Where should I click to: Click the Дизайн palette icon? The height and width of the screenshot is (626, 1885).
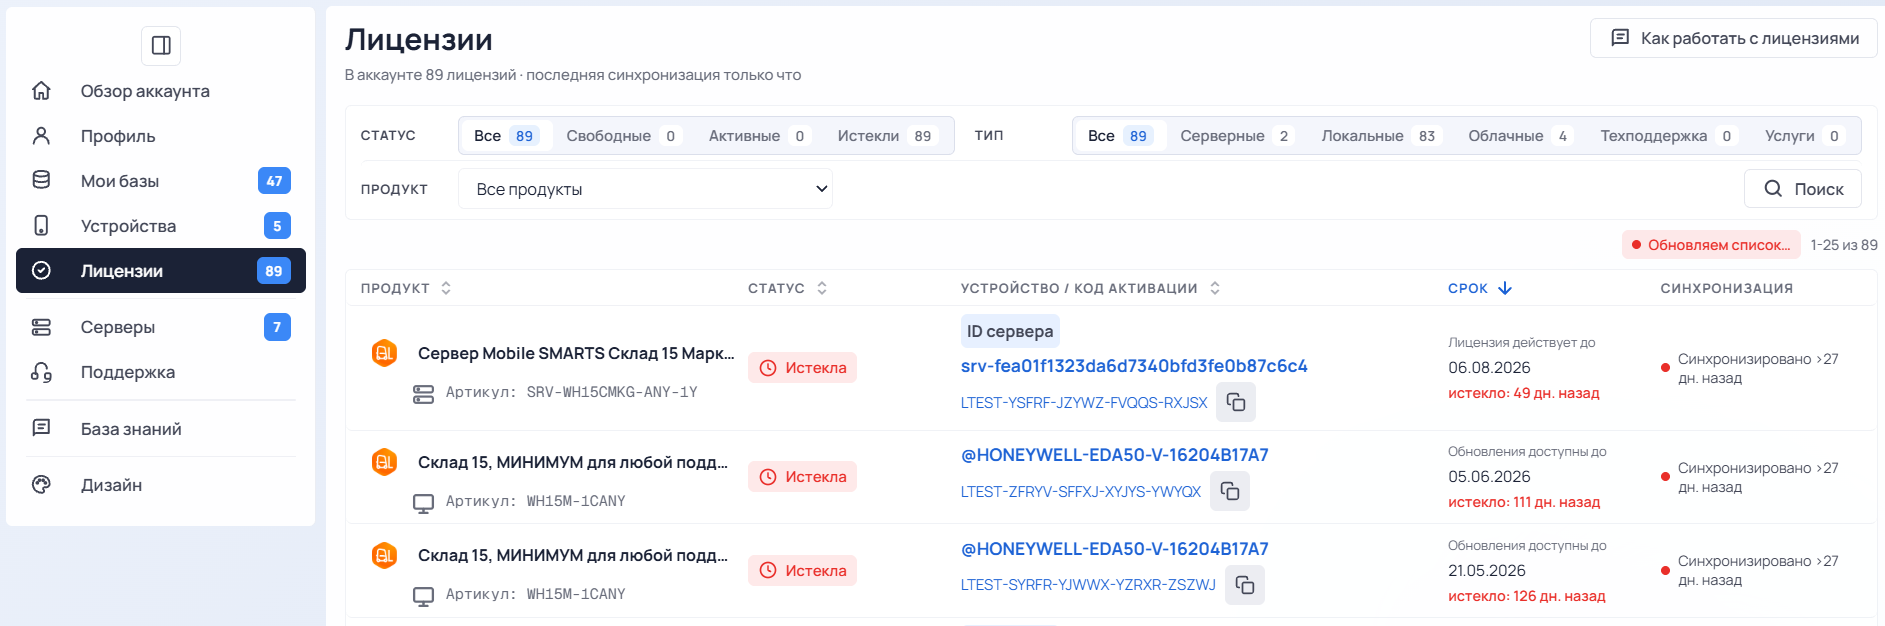(41, 485)
